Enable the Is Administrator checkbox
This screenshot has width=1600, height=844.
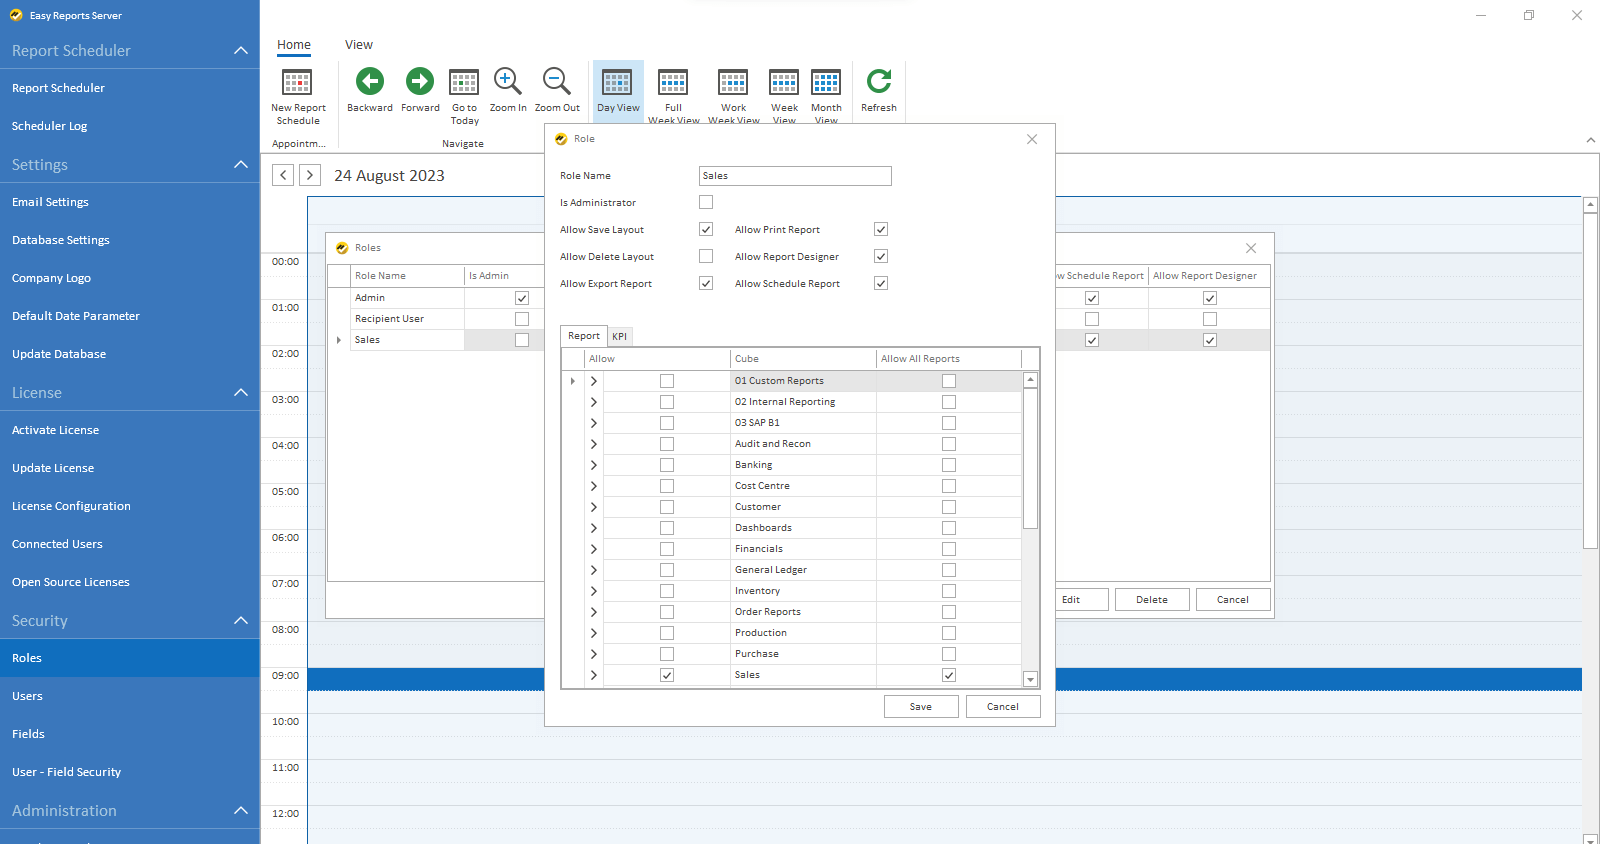(x=706, y=202)
